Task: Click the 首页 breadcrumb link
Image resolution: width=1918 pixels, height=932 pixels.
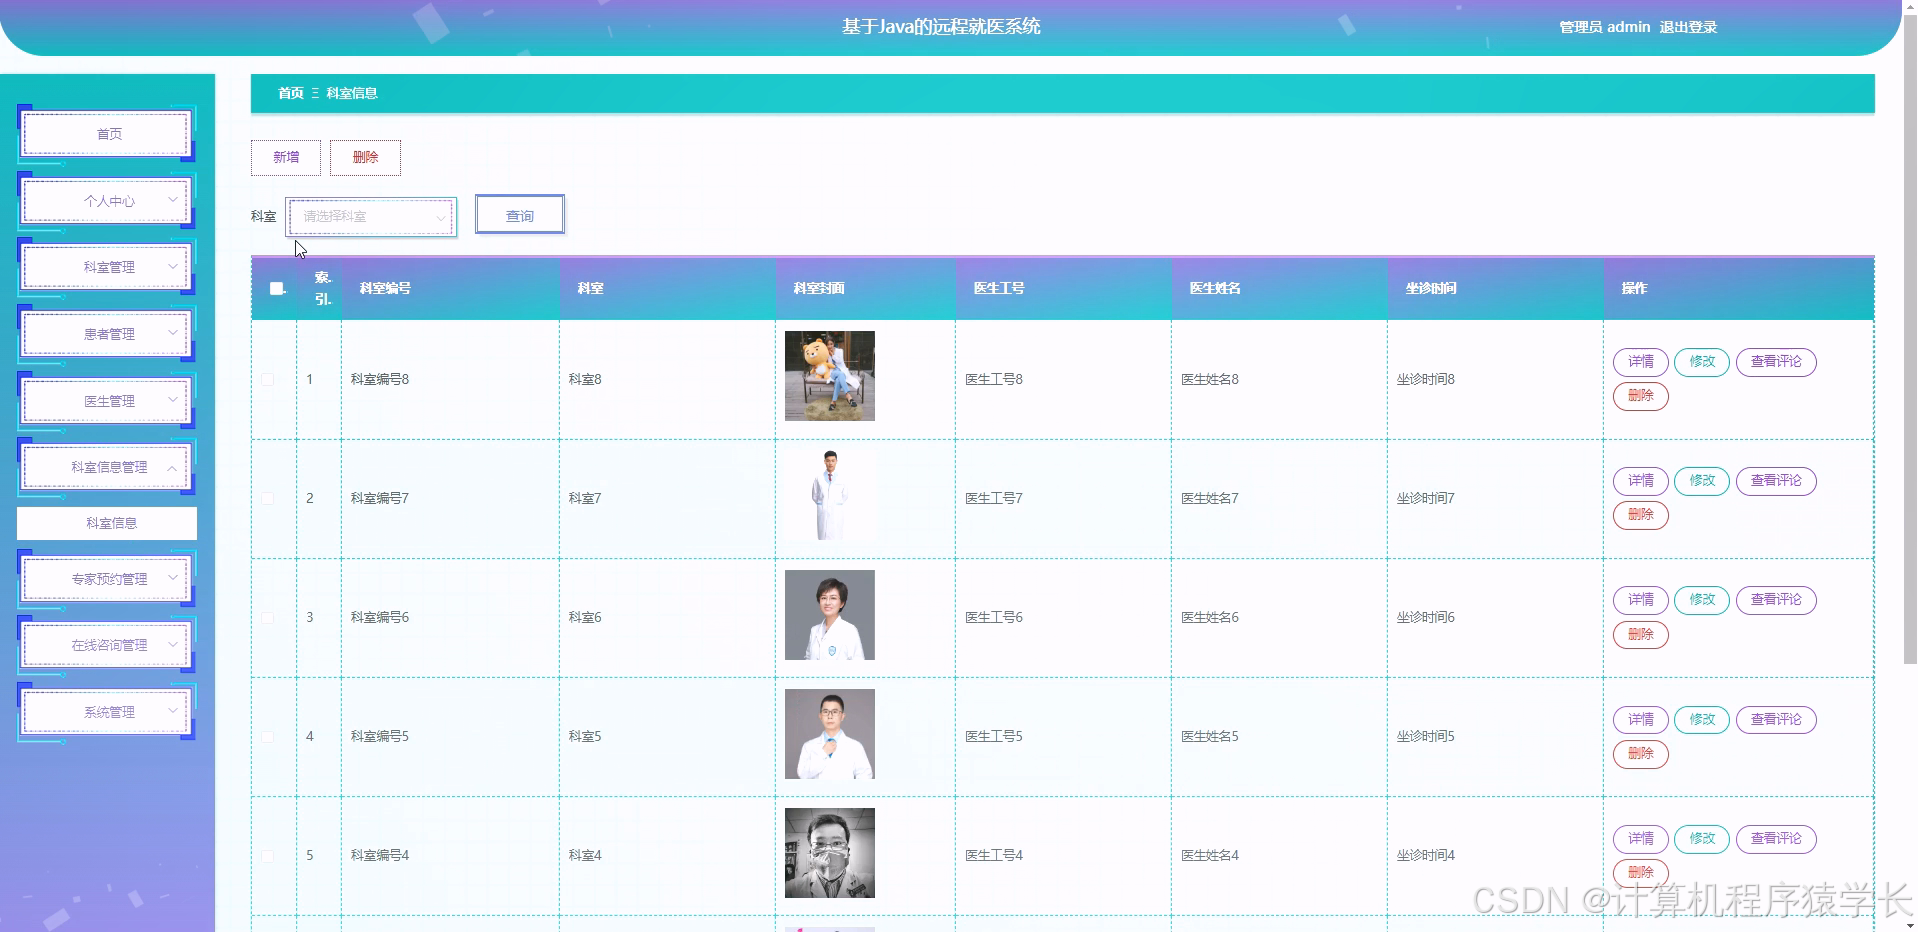Action: pos(291,93)
